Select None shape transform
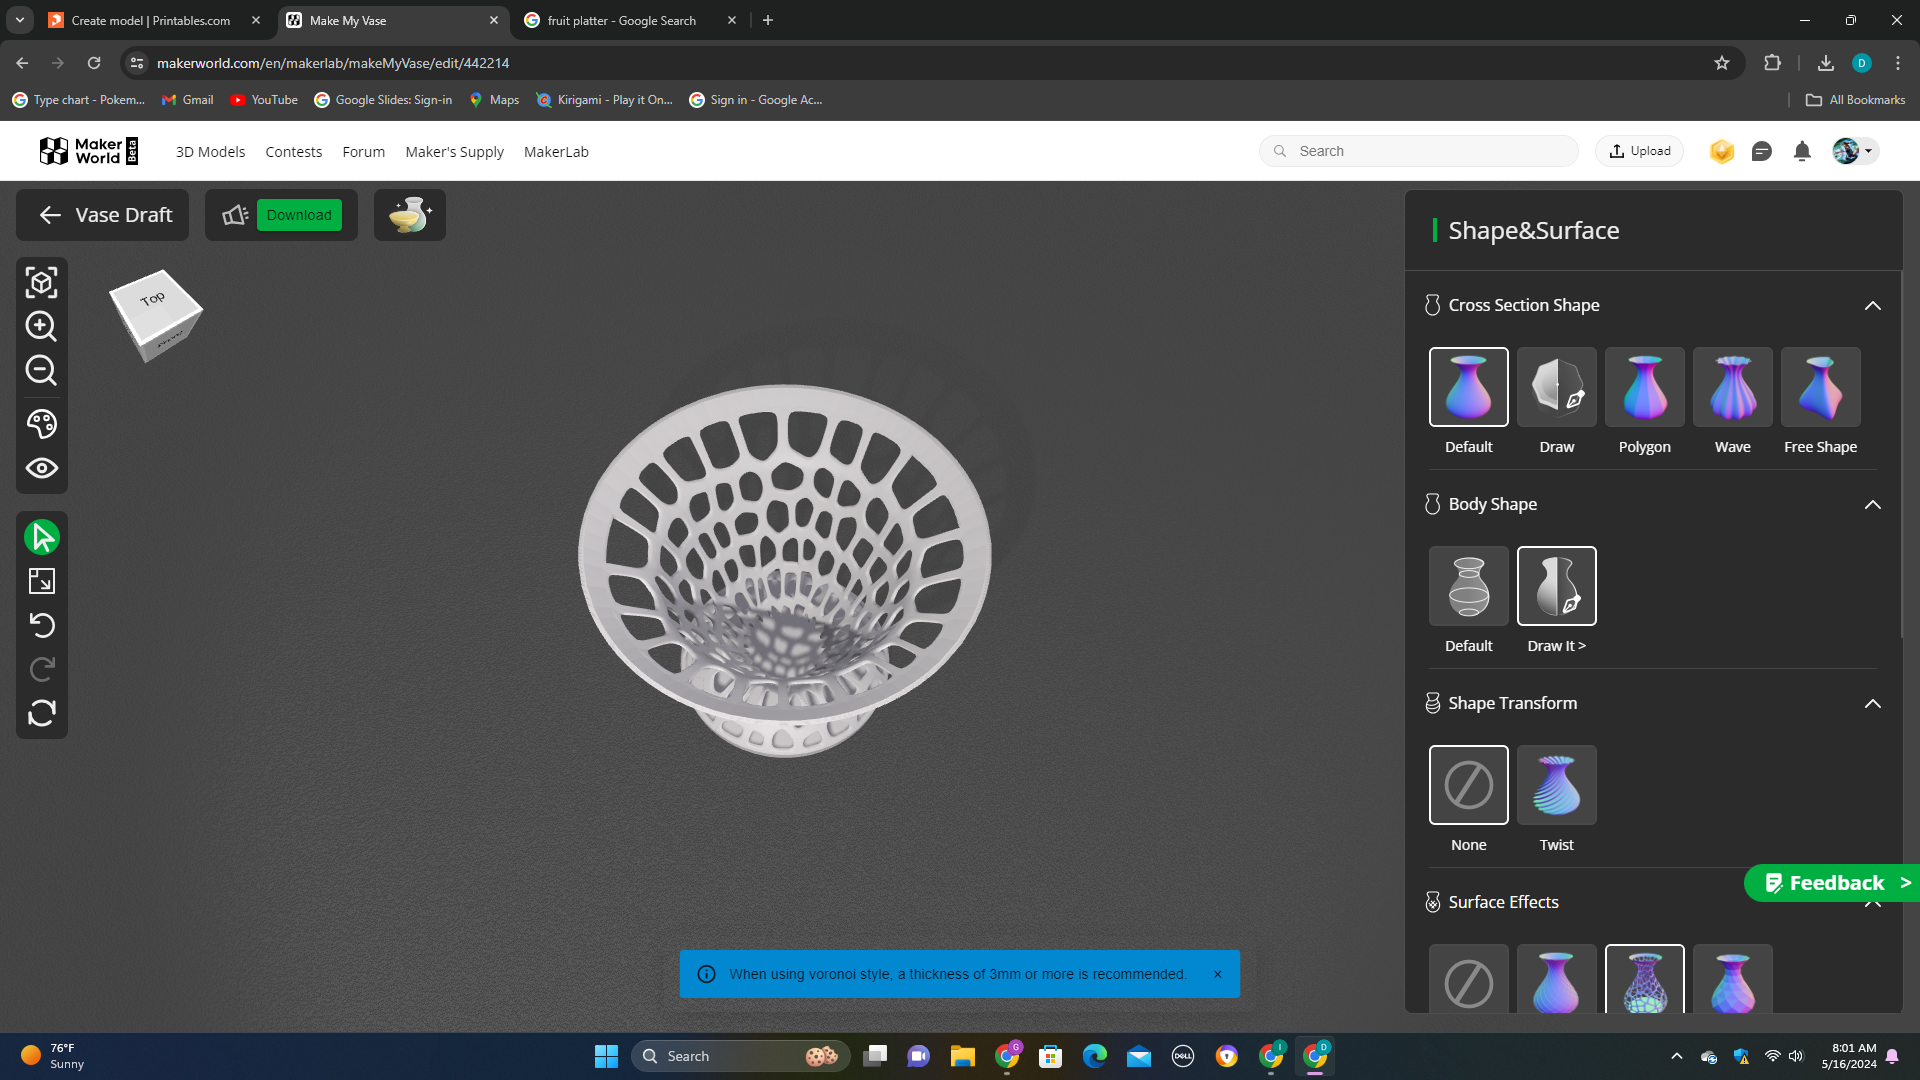Screen dimensions: 1920x1080 pyautogui.click(x=1468, y=785)
